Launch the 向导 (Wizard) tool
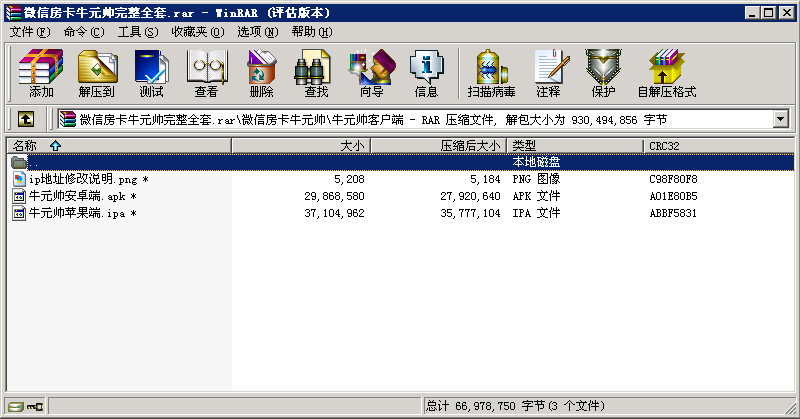 click(x=371, y=74)
